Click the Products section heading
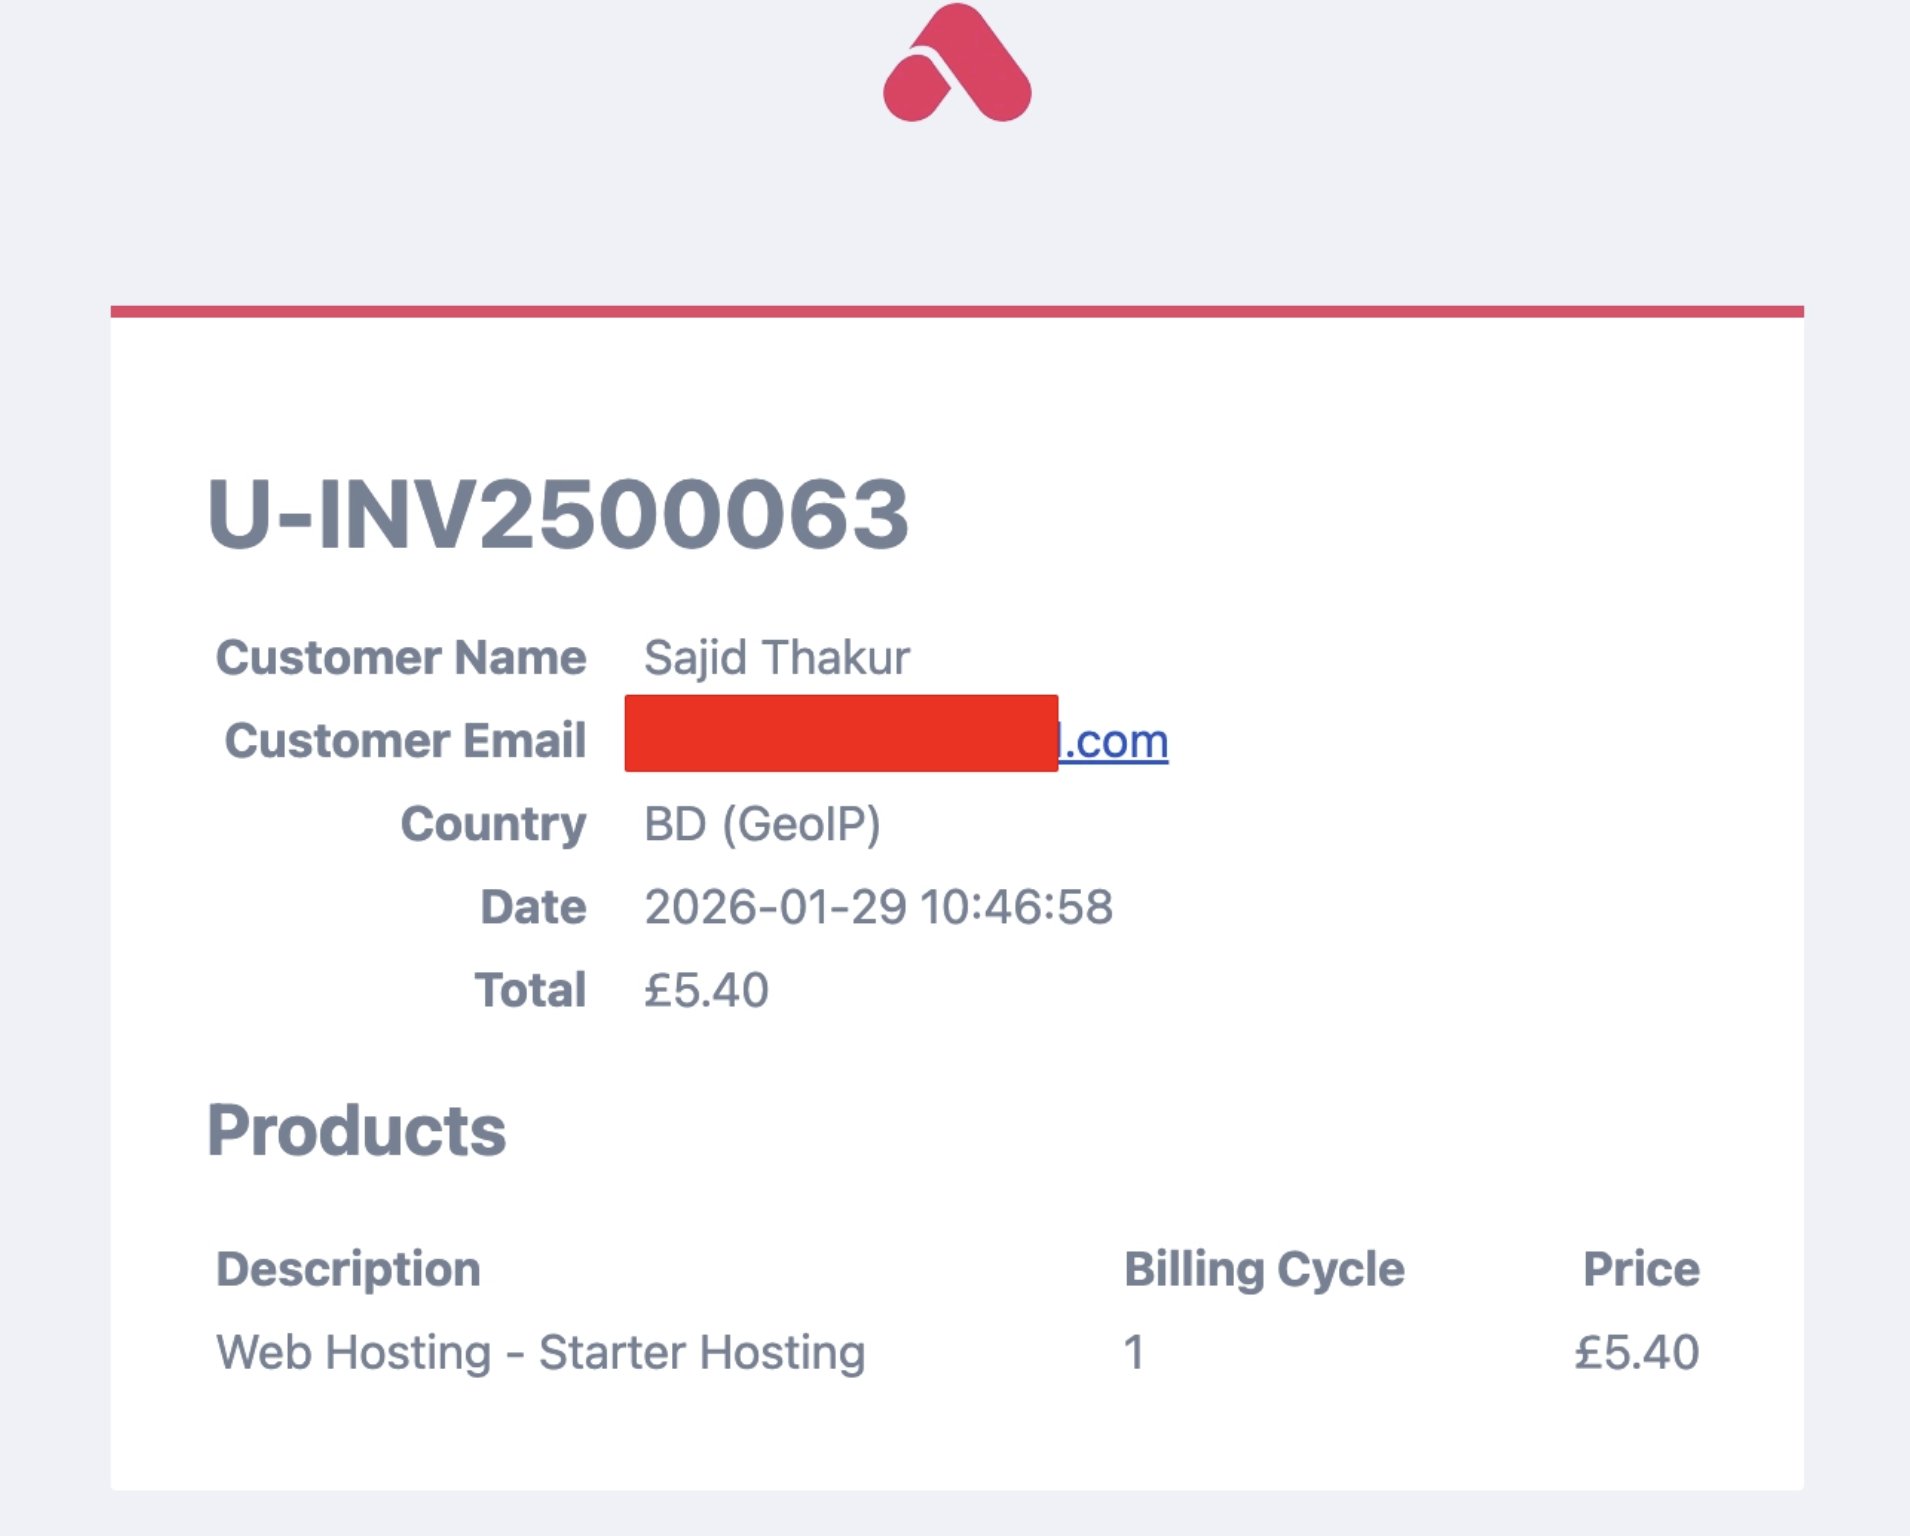The image size is (1910, 1536). [356, 1131]
